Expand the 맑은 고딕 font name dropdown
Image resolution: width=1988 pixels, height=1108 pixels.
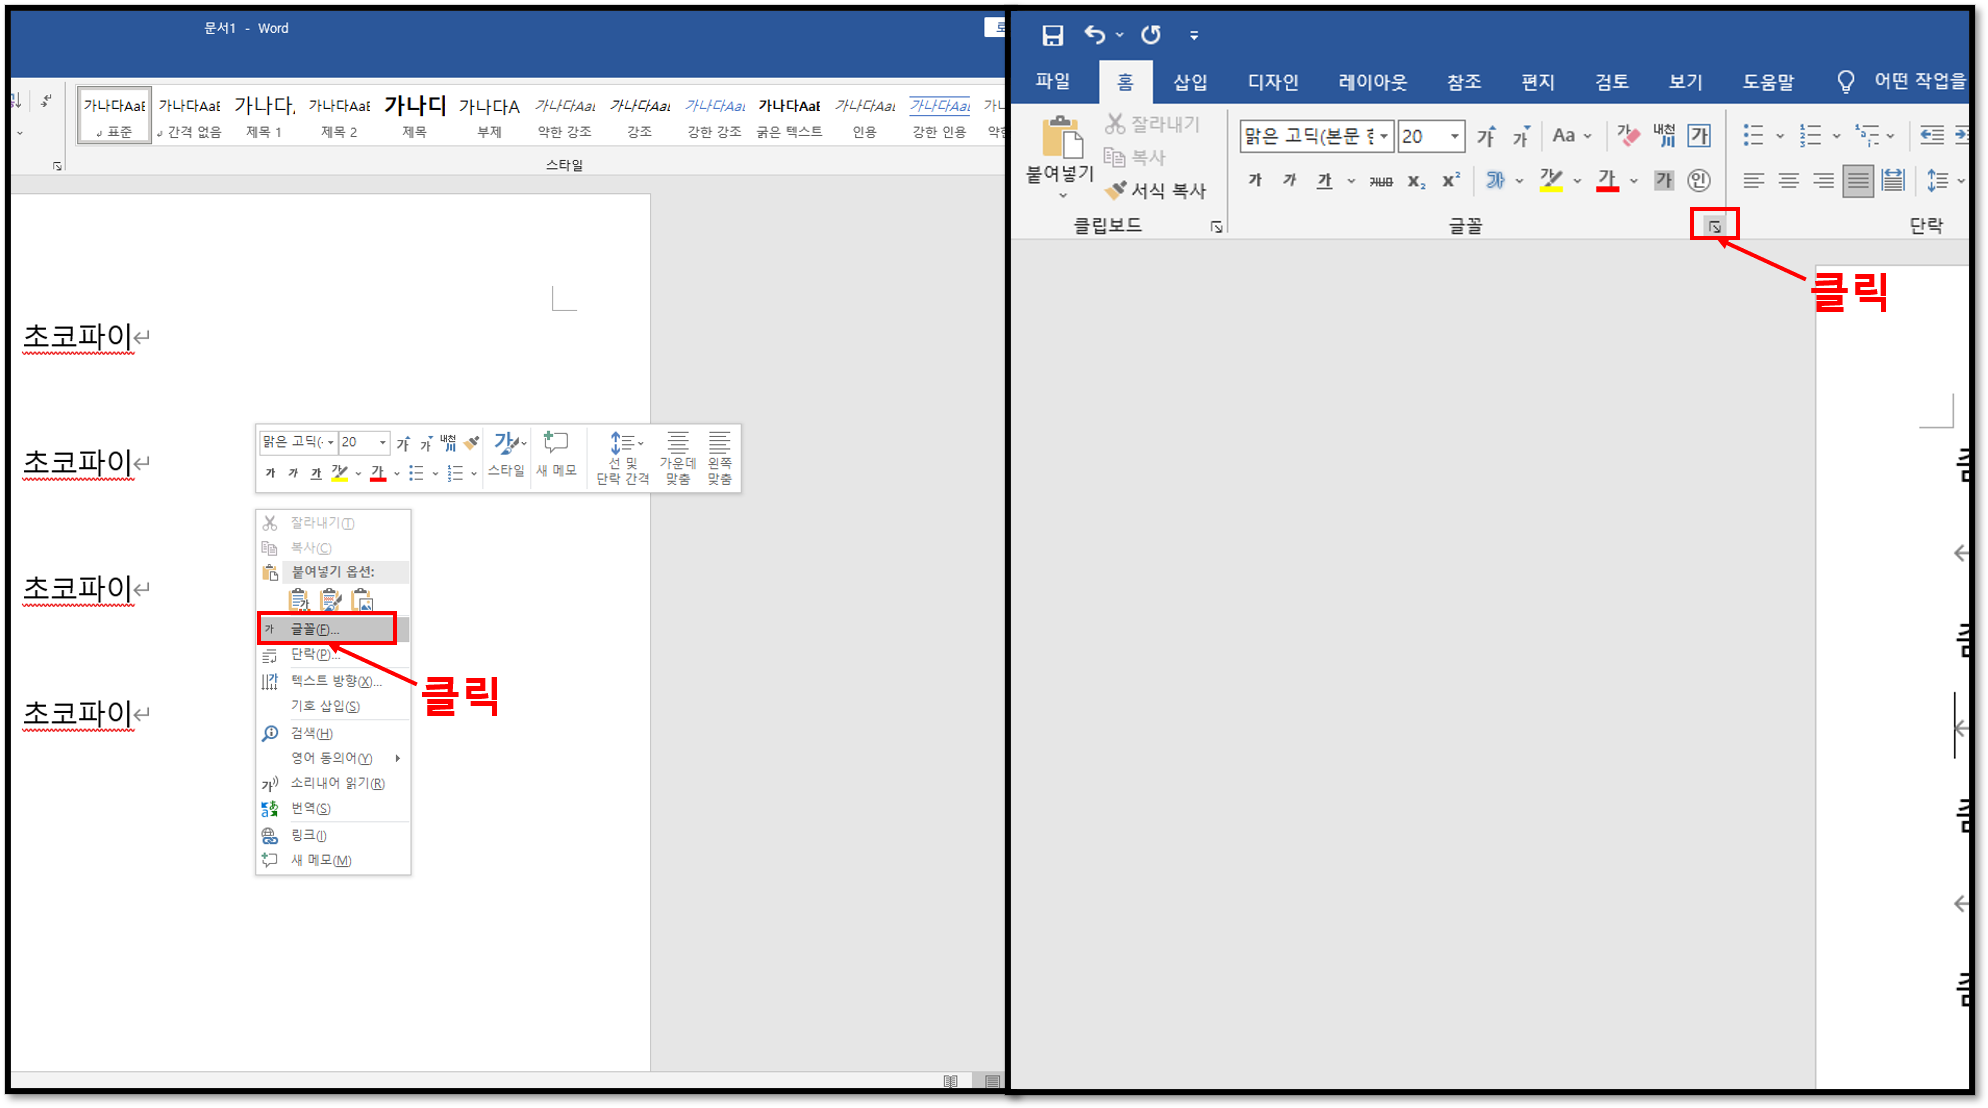tap(1384, 136)
